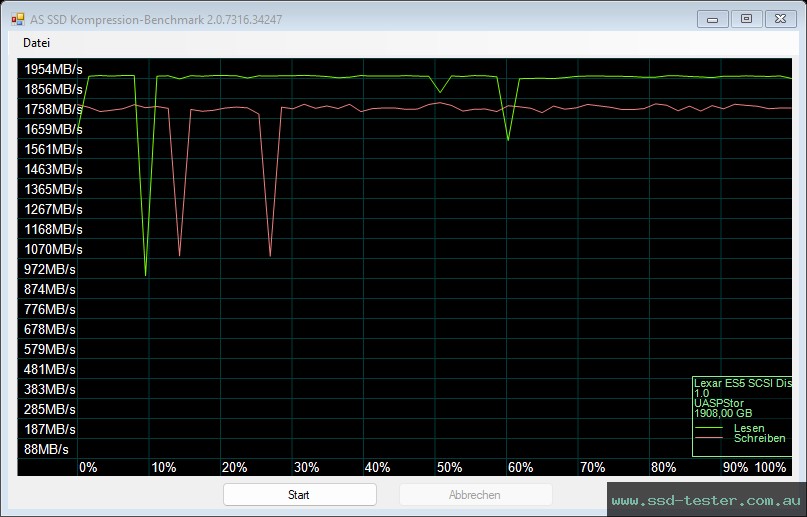Click the Schreiben legend entry
The width and height of the screenshot is (807, 517).
[760, 438]
